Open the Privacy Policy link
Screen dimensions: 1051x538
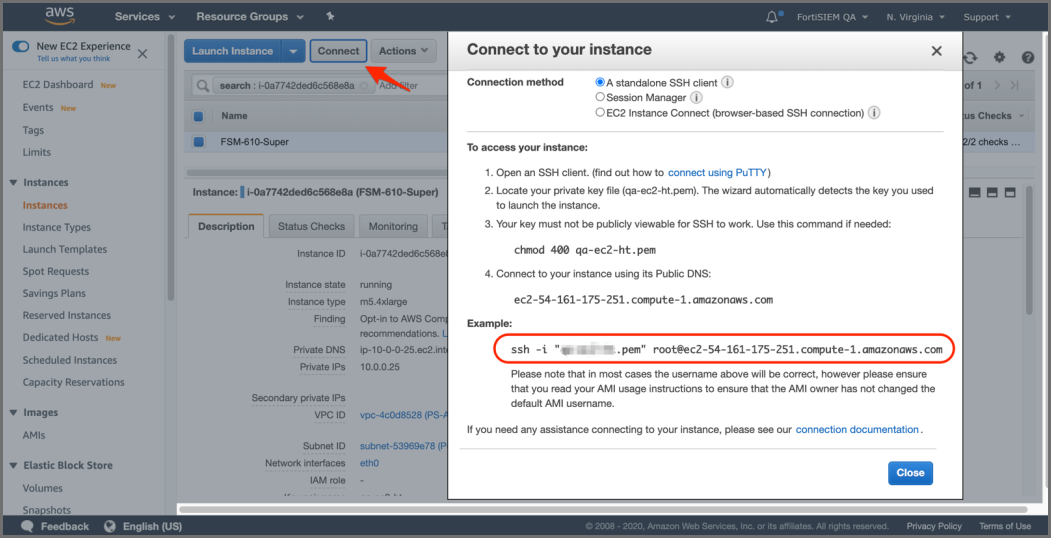[x=934, y=526]
